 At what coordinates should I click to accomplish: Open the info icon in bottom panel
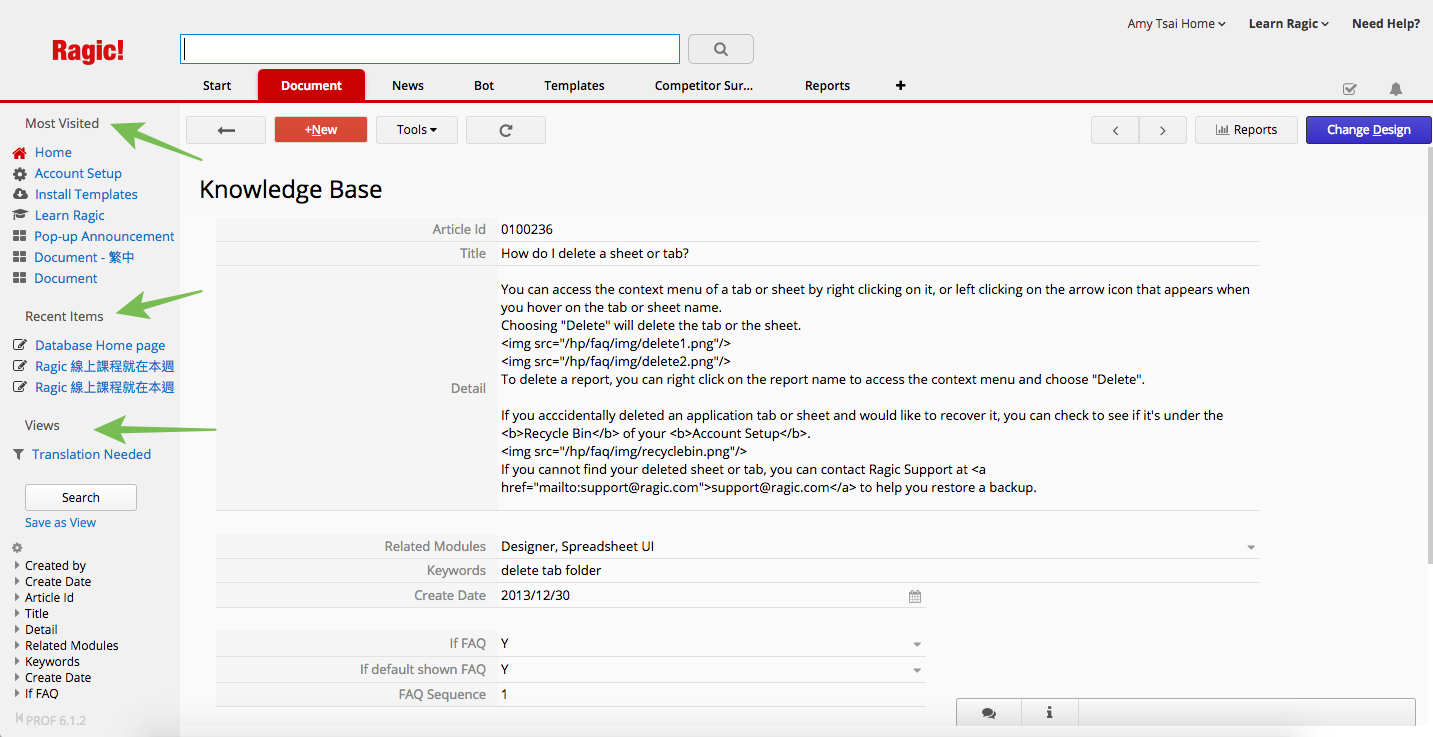[1050, 713]
